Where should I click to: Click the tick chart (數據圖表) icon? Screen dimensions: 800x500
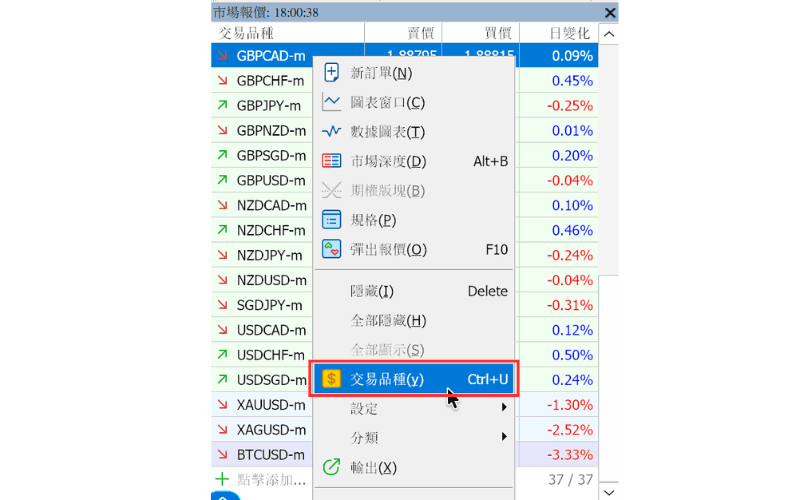(x=331, y=132)
